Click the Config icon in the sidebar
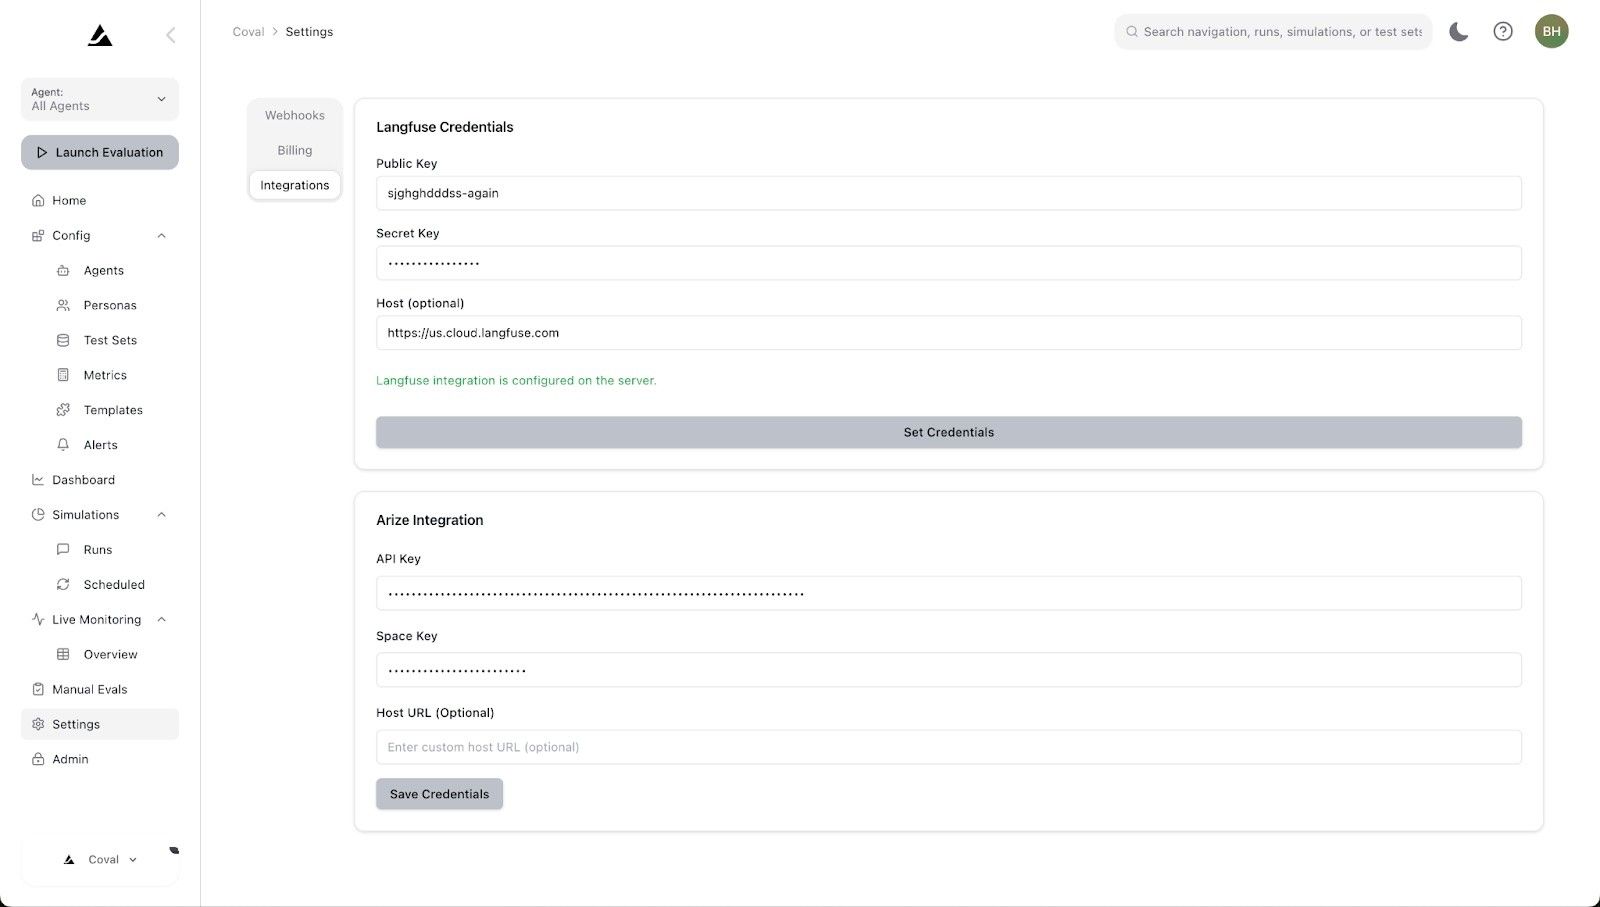Viewport: 1600px width, 907px height. click(x=38, y=236)
